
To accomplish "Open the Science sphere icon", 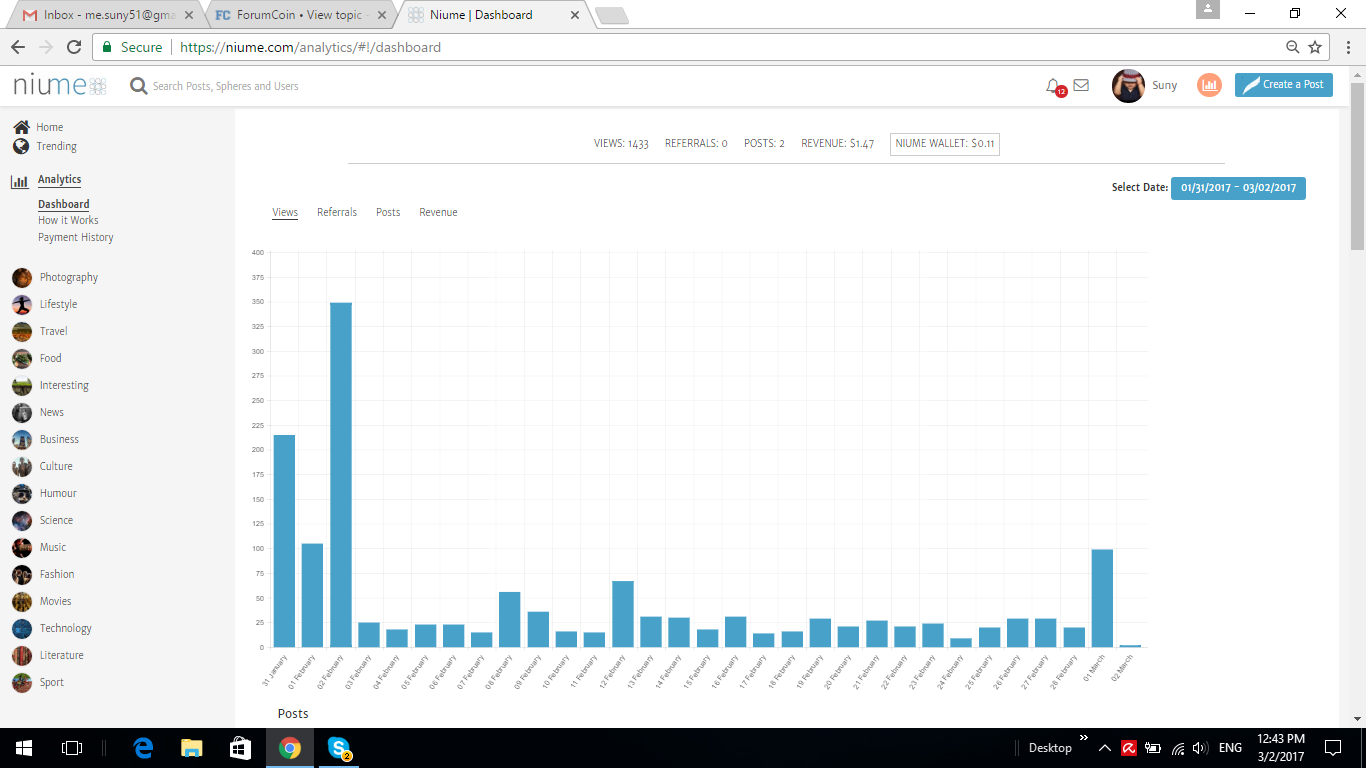I will click(22, 520).
